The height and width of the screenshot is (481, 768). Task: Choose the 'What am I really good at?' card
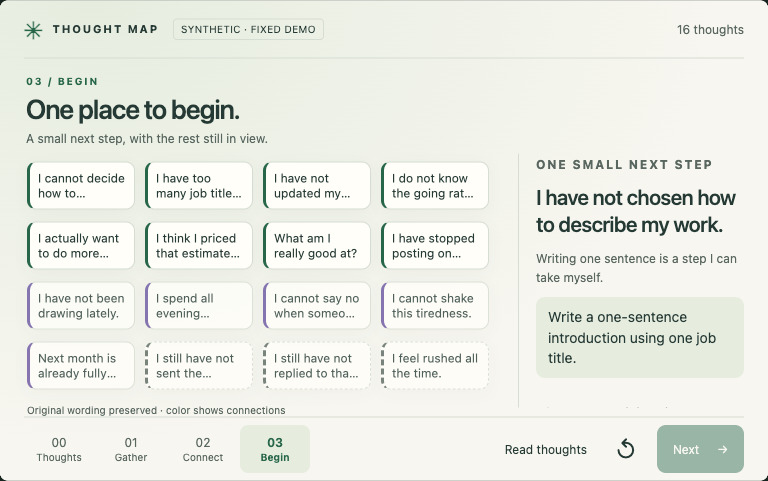pyautogui.click(x=316, y=245)
